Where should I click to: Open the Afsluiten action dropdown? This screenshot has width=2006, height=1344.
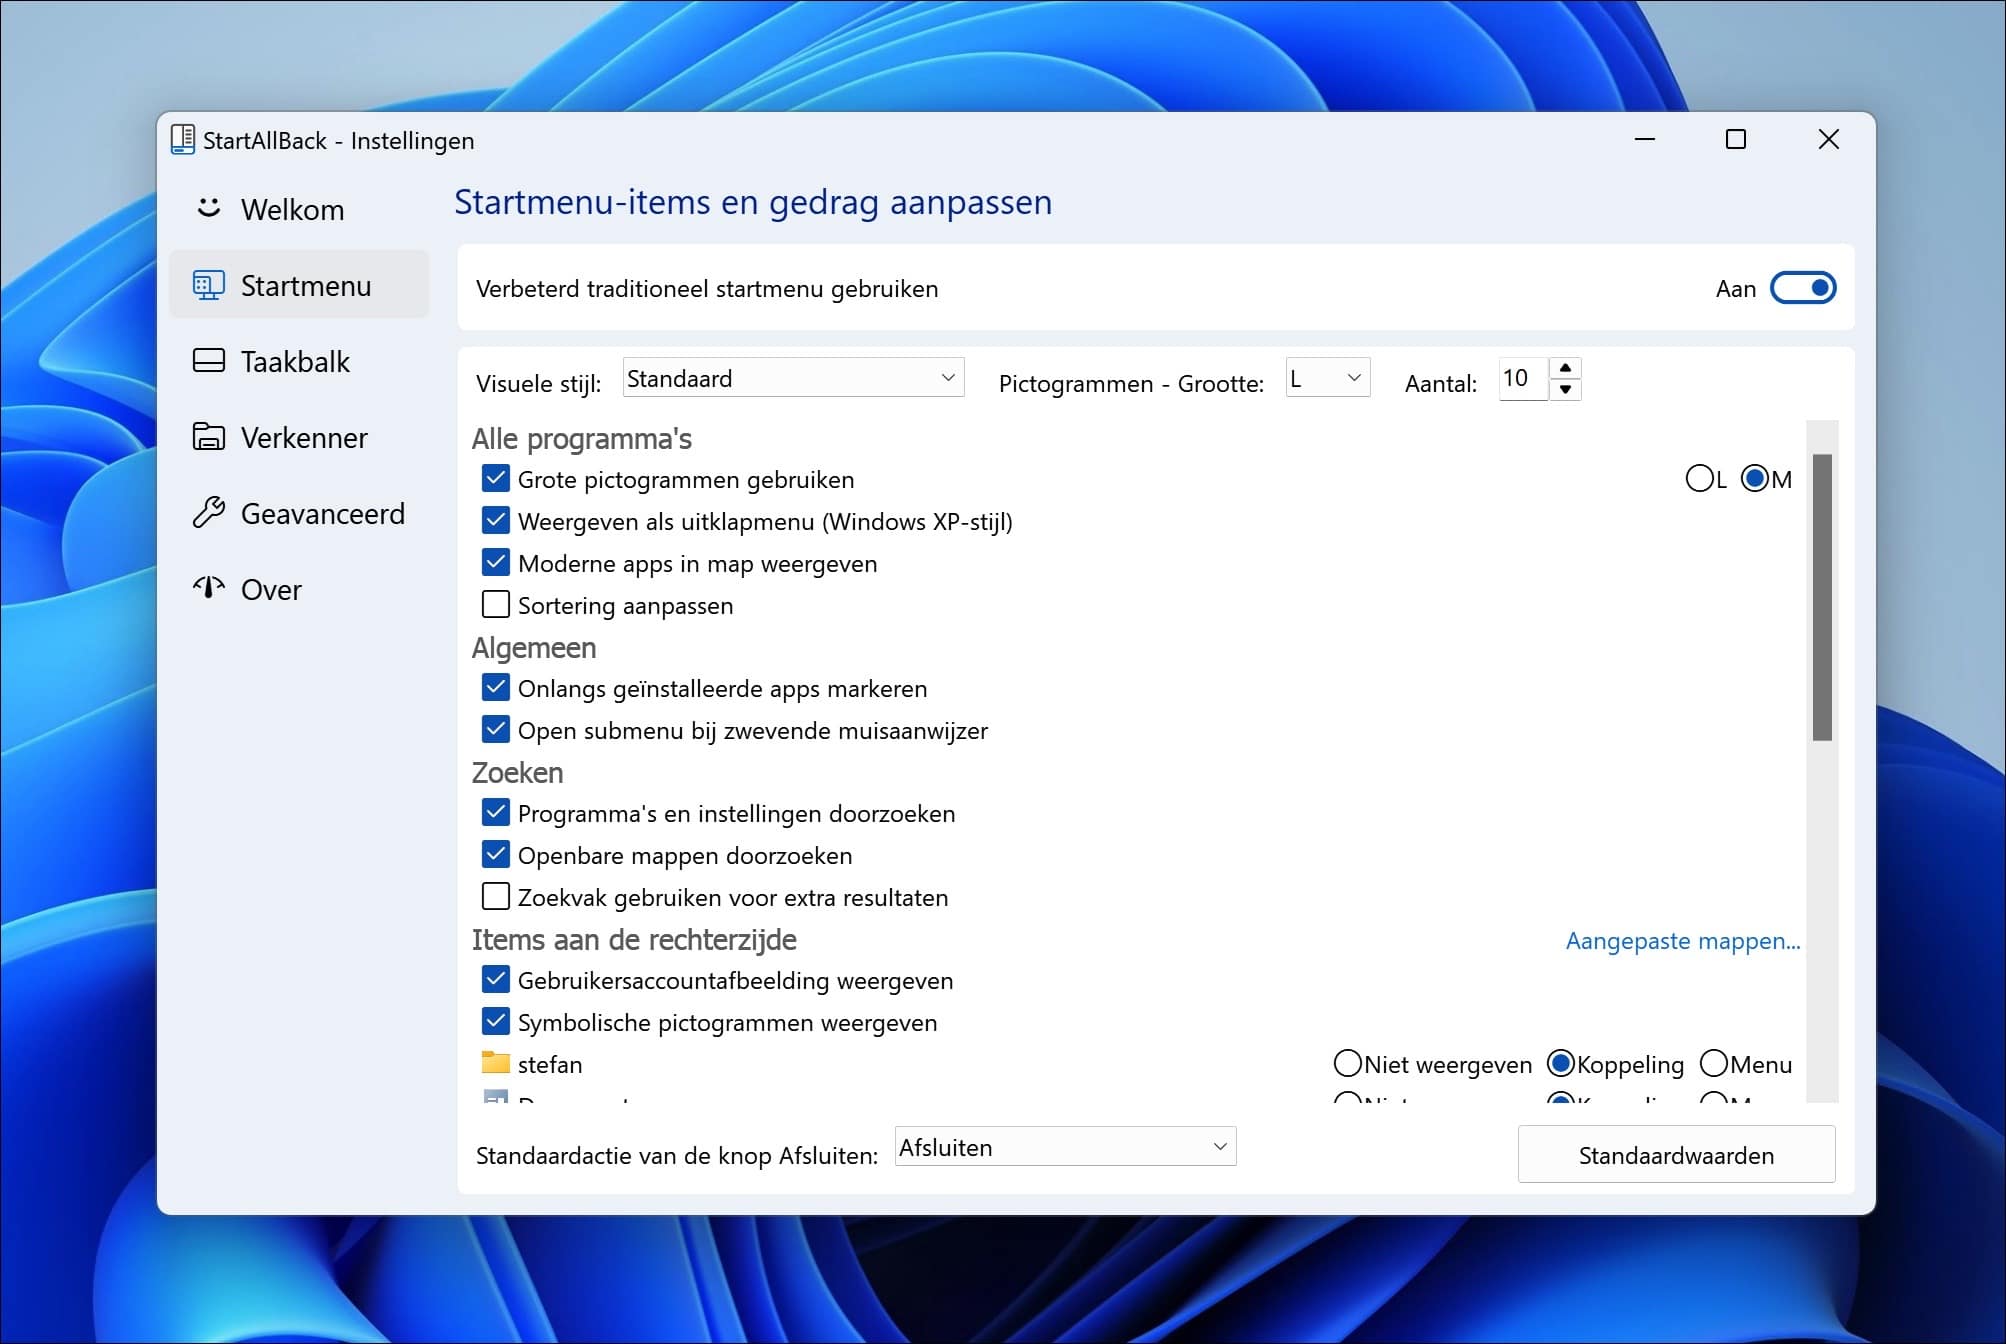pos(1063,1146)
